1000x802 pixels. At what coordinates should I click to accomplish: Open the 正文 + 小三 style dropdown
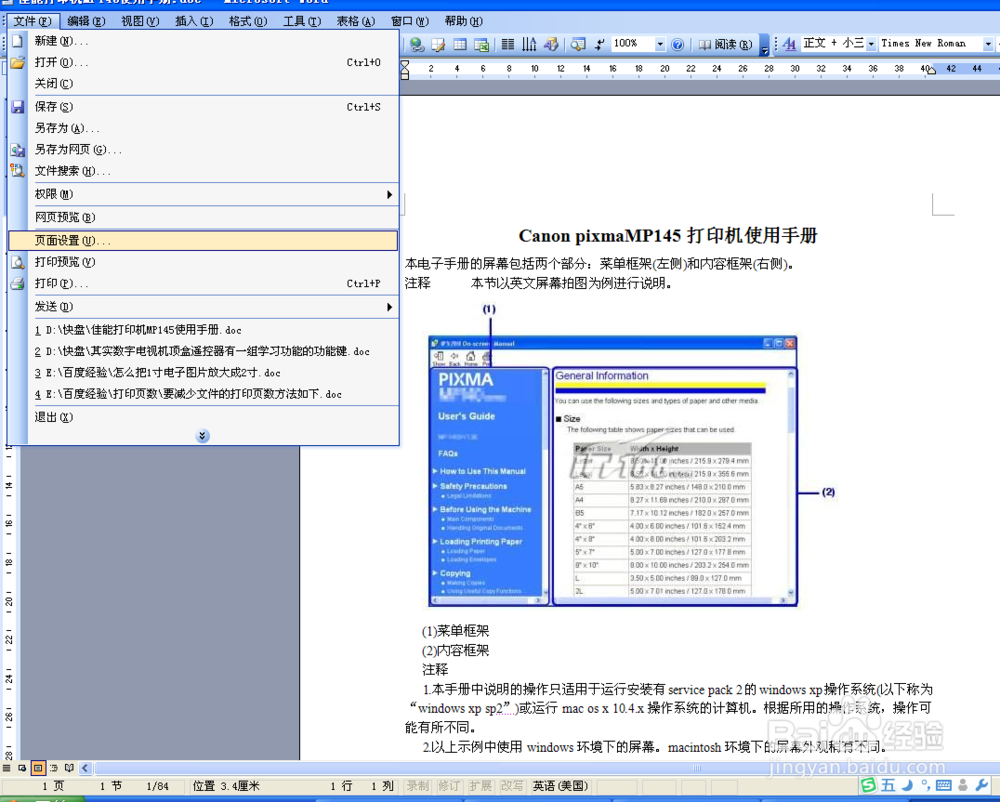click(871, 43)
